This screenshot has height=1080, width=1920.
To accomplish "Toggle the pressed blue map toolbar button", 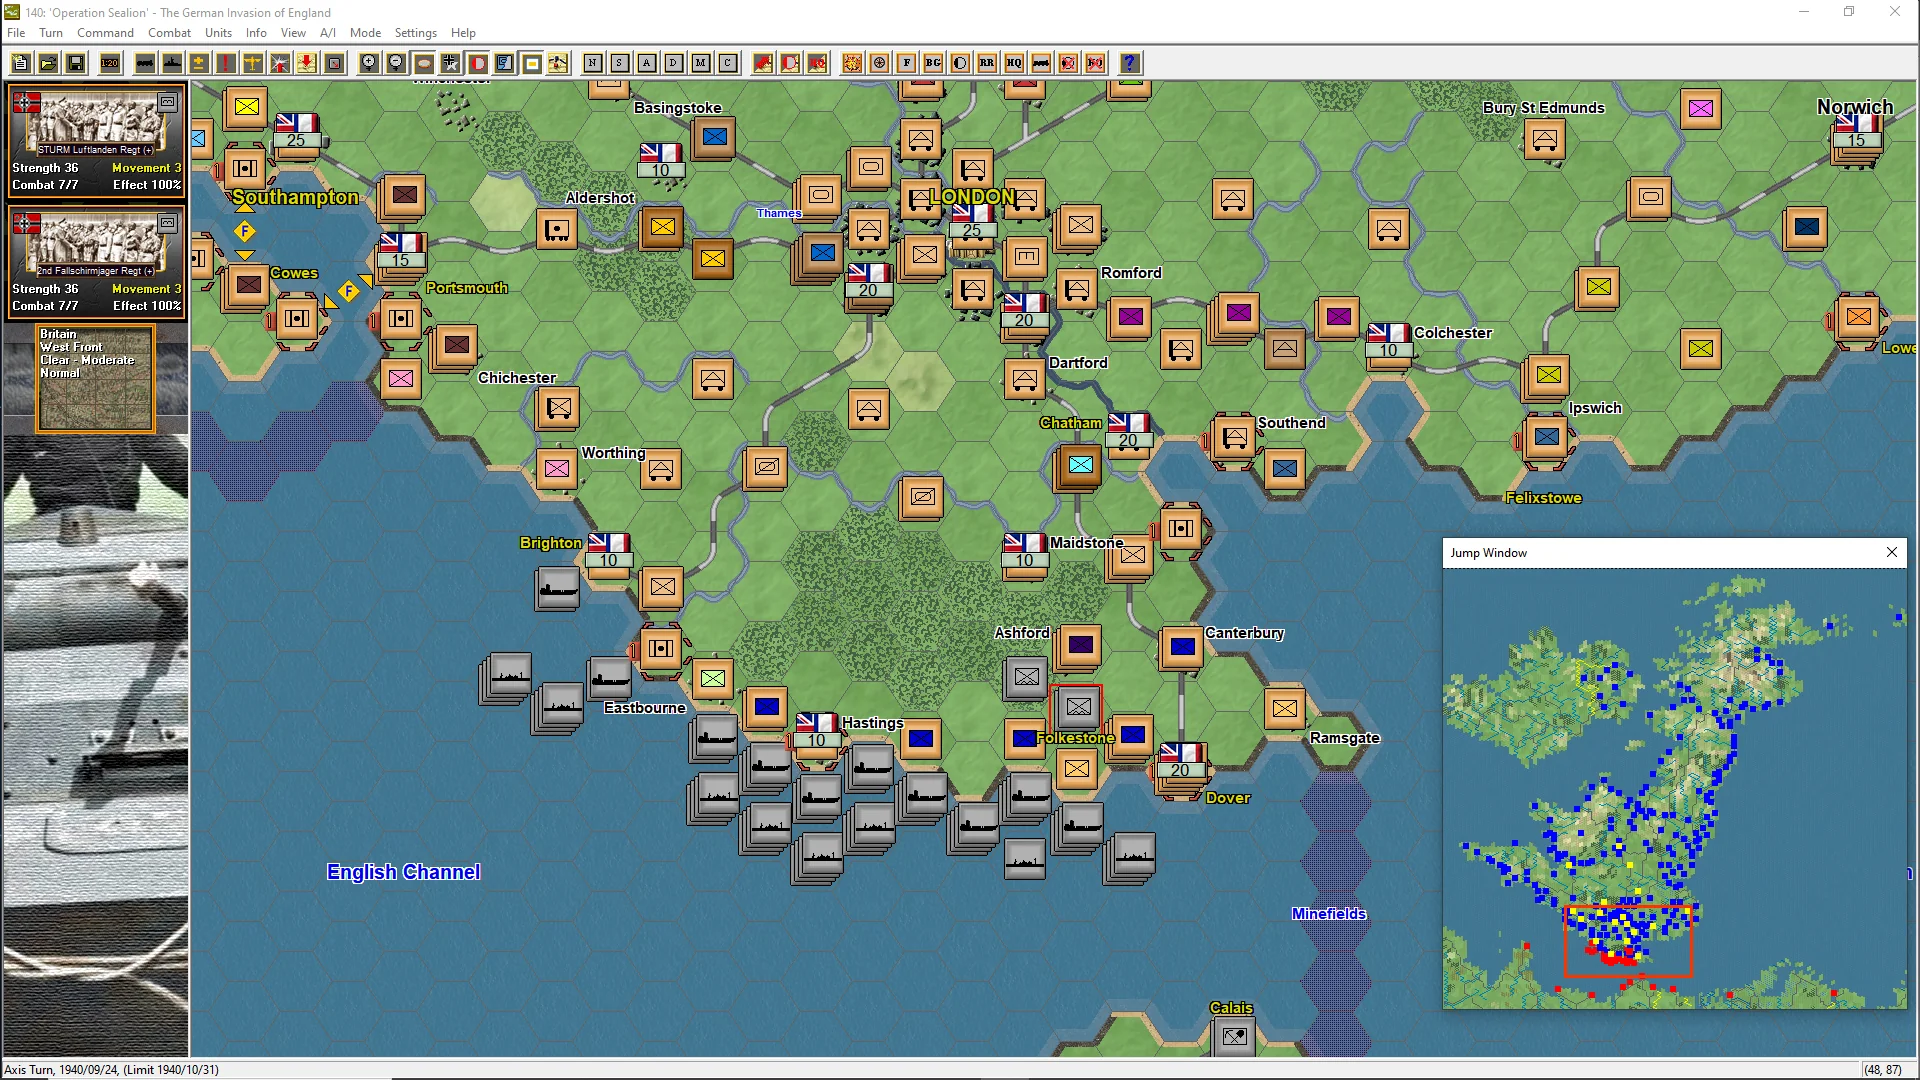I will 505,63.
